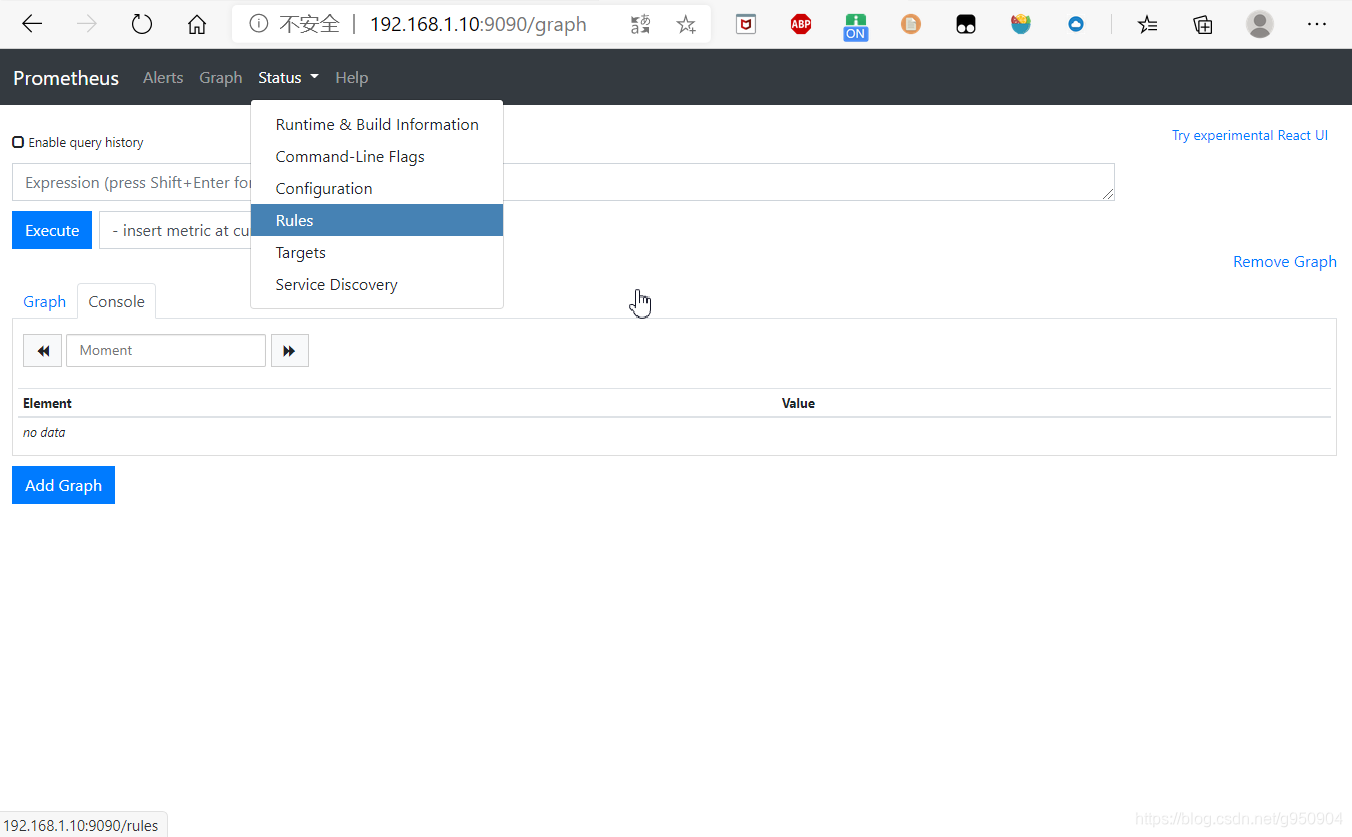Click the Execute button
Viewport: 1352px width, 837px height.
tap(52, 230)
